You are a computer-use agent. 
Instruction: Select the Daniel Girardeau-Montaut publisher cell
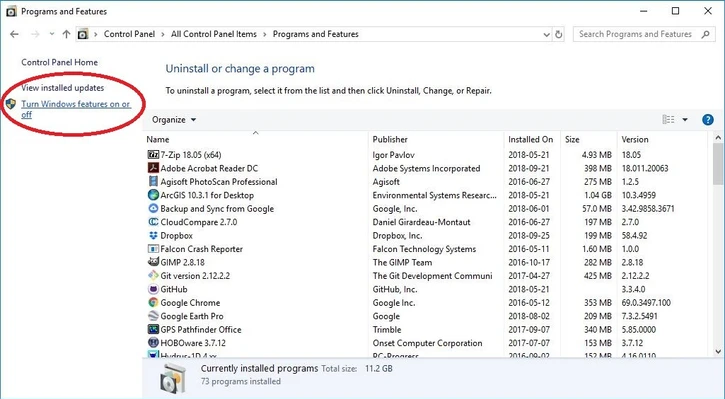tap(421, 222)
